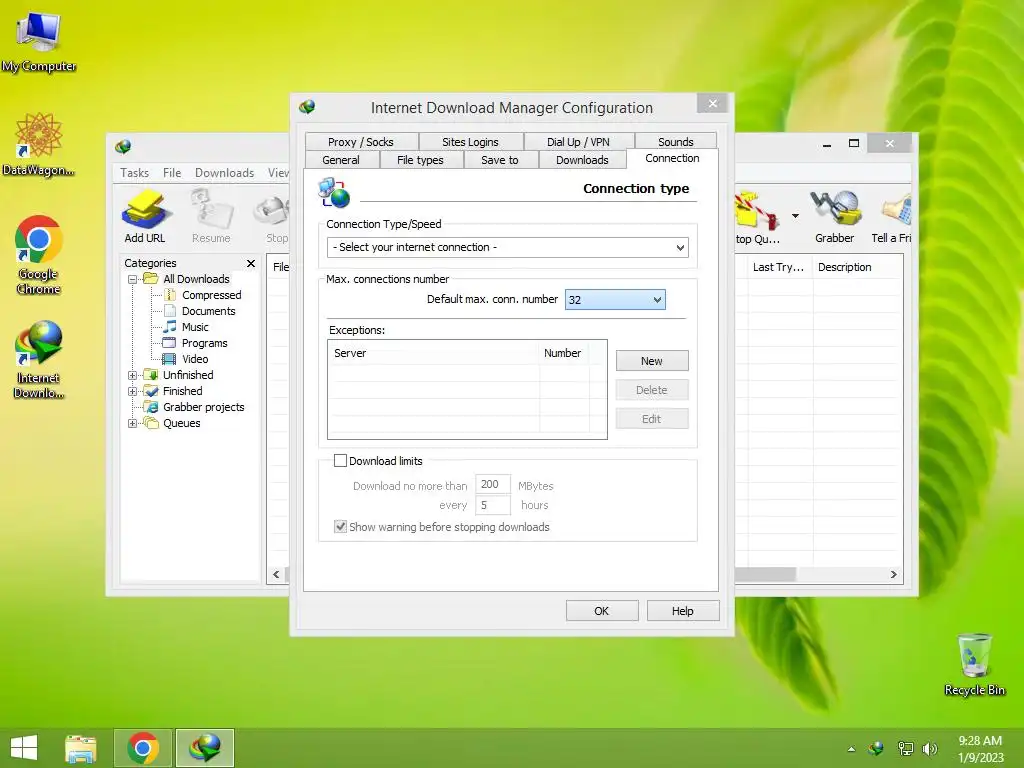This screenshot has width=1024, height=768.
Task: Click the IDM taskbar button
Action: coord(205,748)
